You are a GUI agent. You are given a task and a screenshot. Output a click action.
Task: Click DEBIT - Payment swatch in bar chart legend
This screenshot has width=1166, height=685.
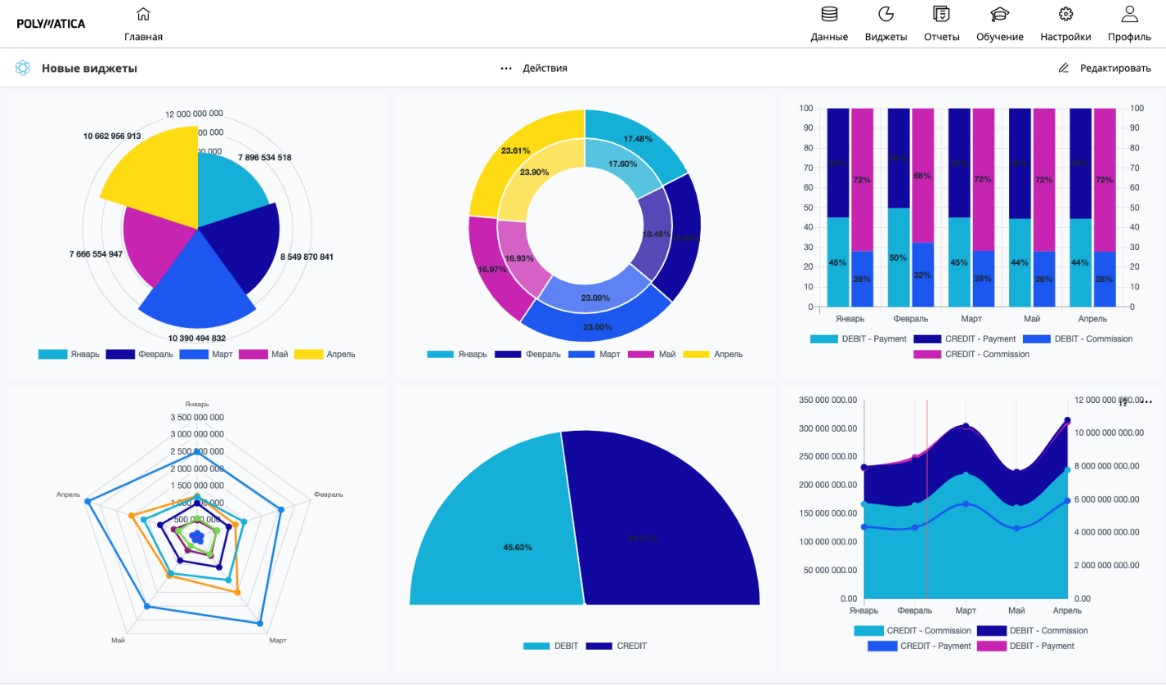click(823, 338)
